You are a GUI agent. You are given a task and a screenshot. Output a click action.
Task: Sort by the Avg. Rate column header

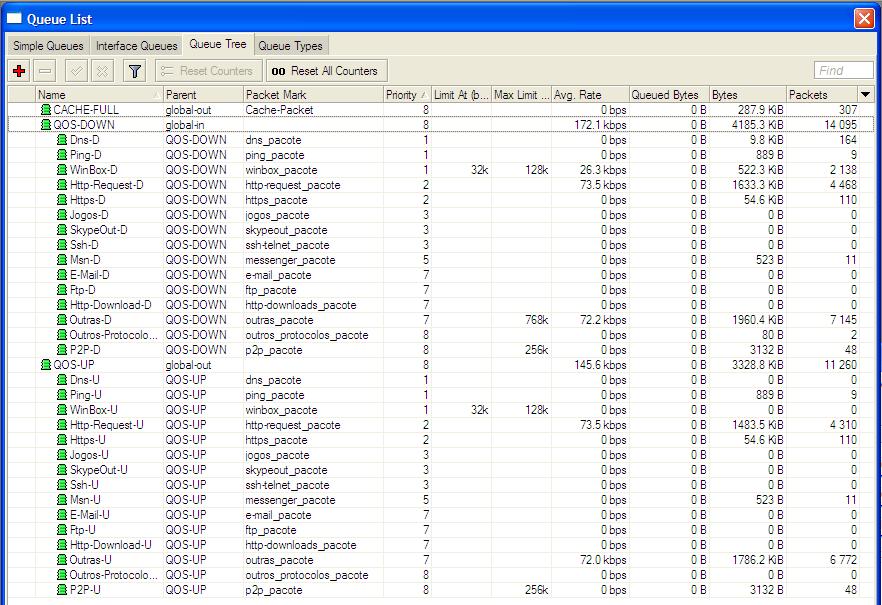point(590,94)
